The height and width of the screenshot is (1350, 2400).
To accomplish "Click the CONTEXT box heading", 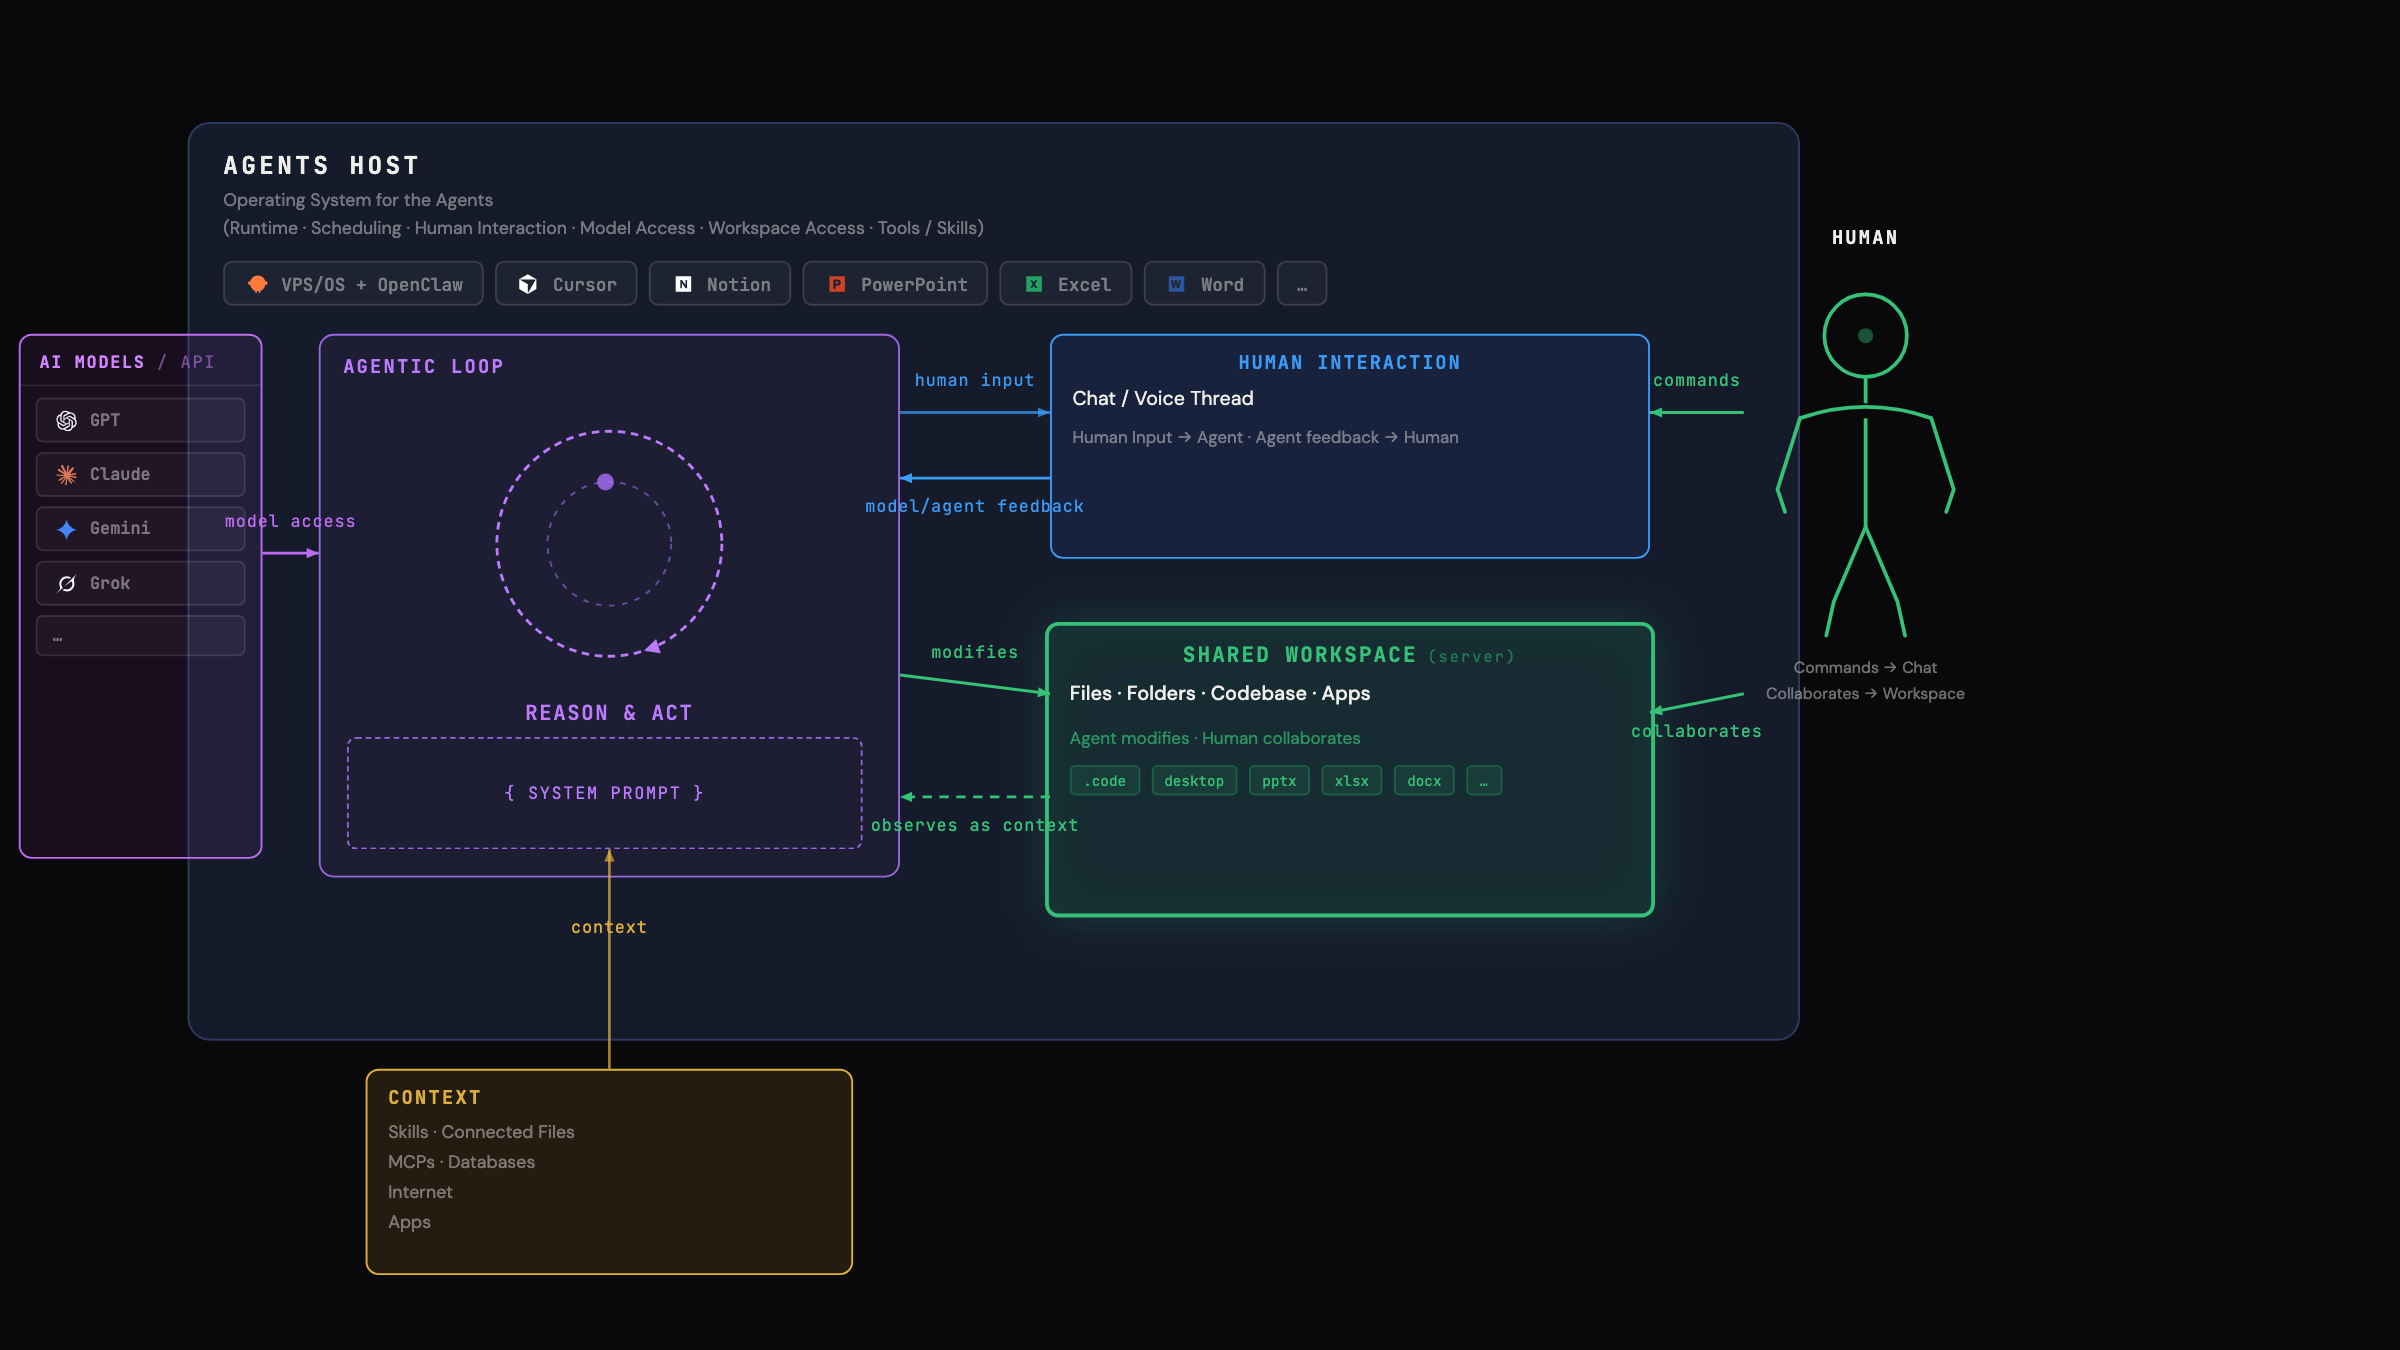I will [x=434, y=1098].
